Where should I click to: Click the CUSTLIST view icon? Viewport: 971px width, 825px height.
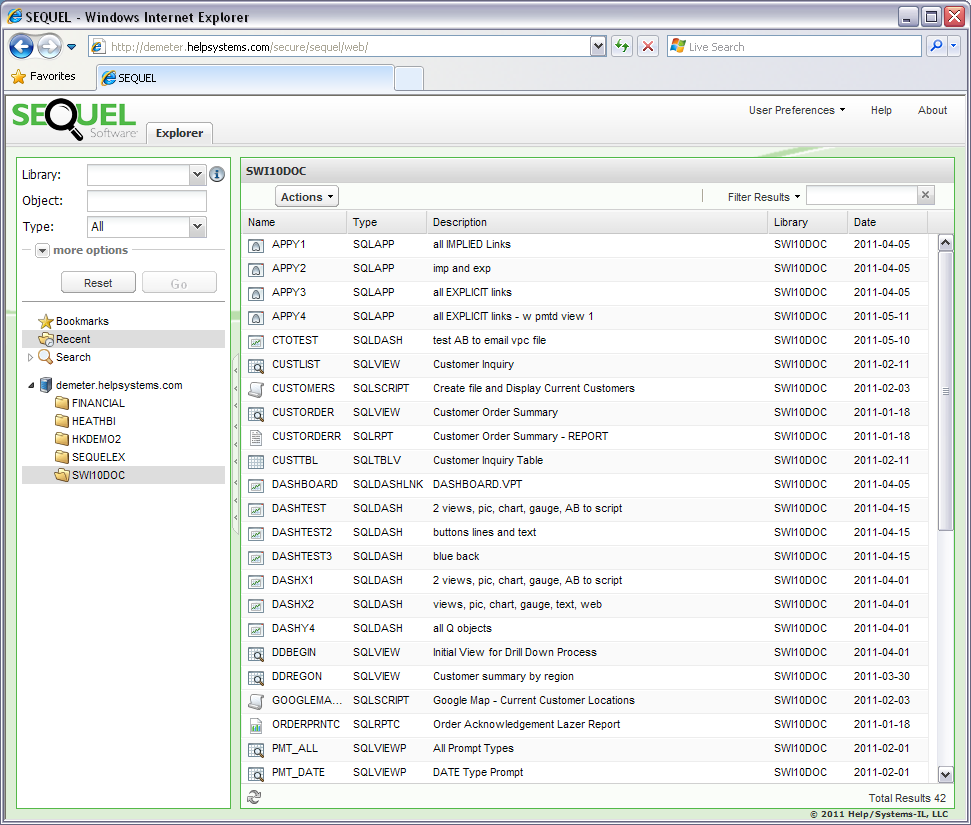tap(256, 365)
